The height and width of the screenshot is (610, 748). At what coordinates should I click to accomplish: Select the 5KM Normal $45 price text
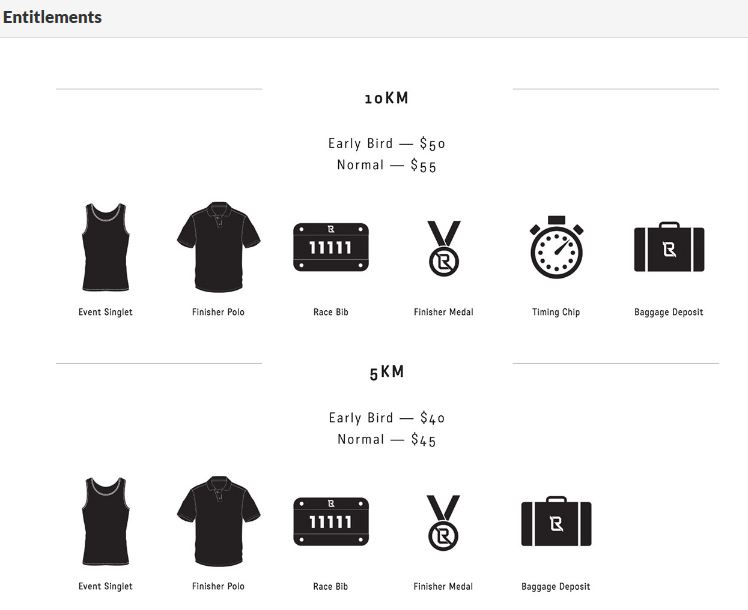point(386,439)
